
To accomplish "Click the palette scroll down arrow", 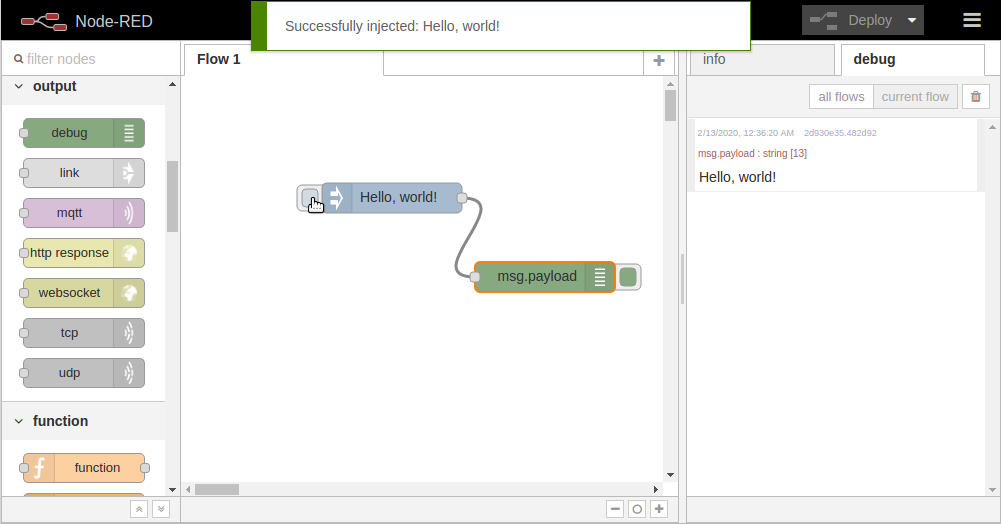I will tap(172, 490).
